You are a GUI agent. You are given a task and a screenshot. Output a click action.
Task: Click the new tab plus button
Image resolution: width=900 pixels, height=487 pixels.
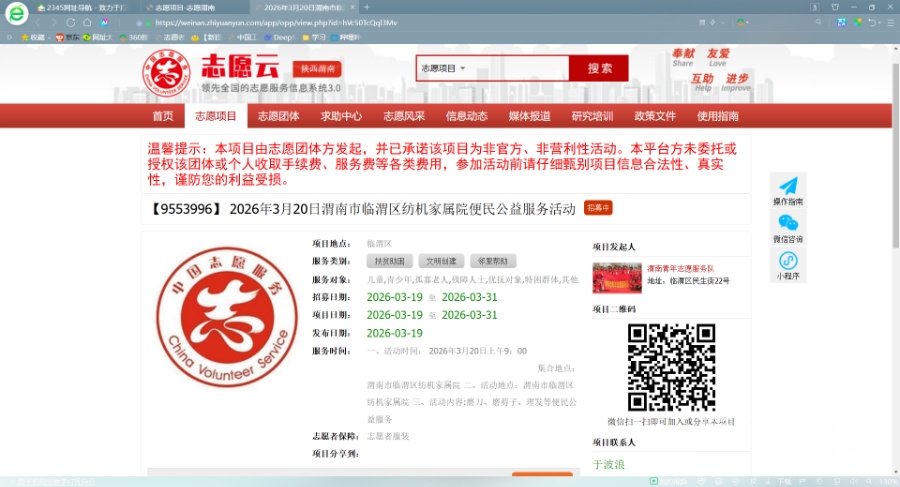[367, 7]
